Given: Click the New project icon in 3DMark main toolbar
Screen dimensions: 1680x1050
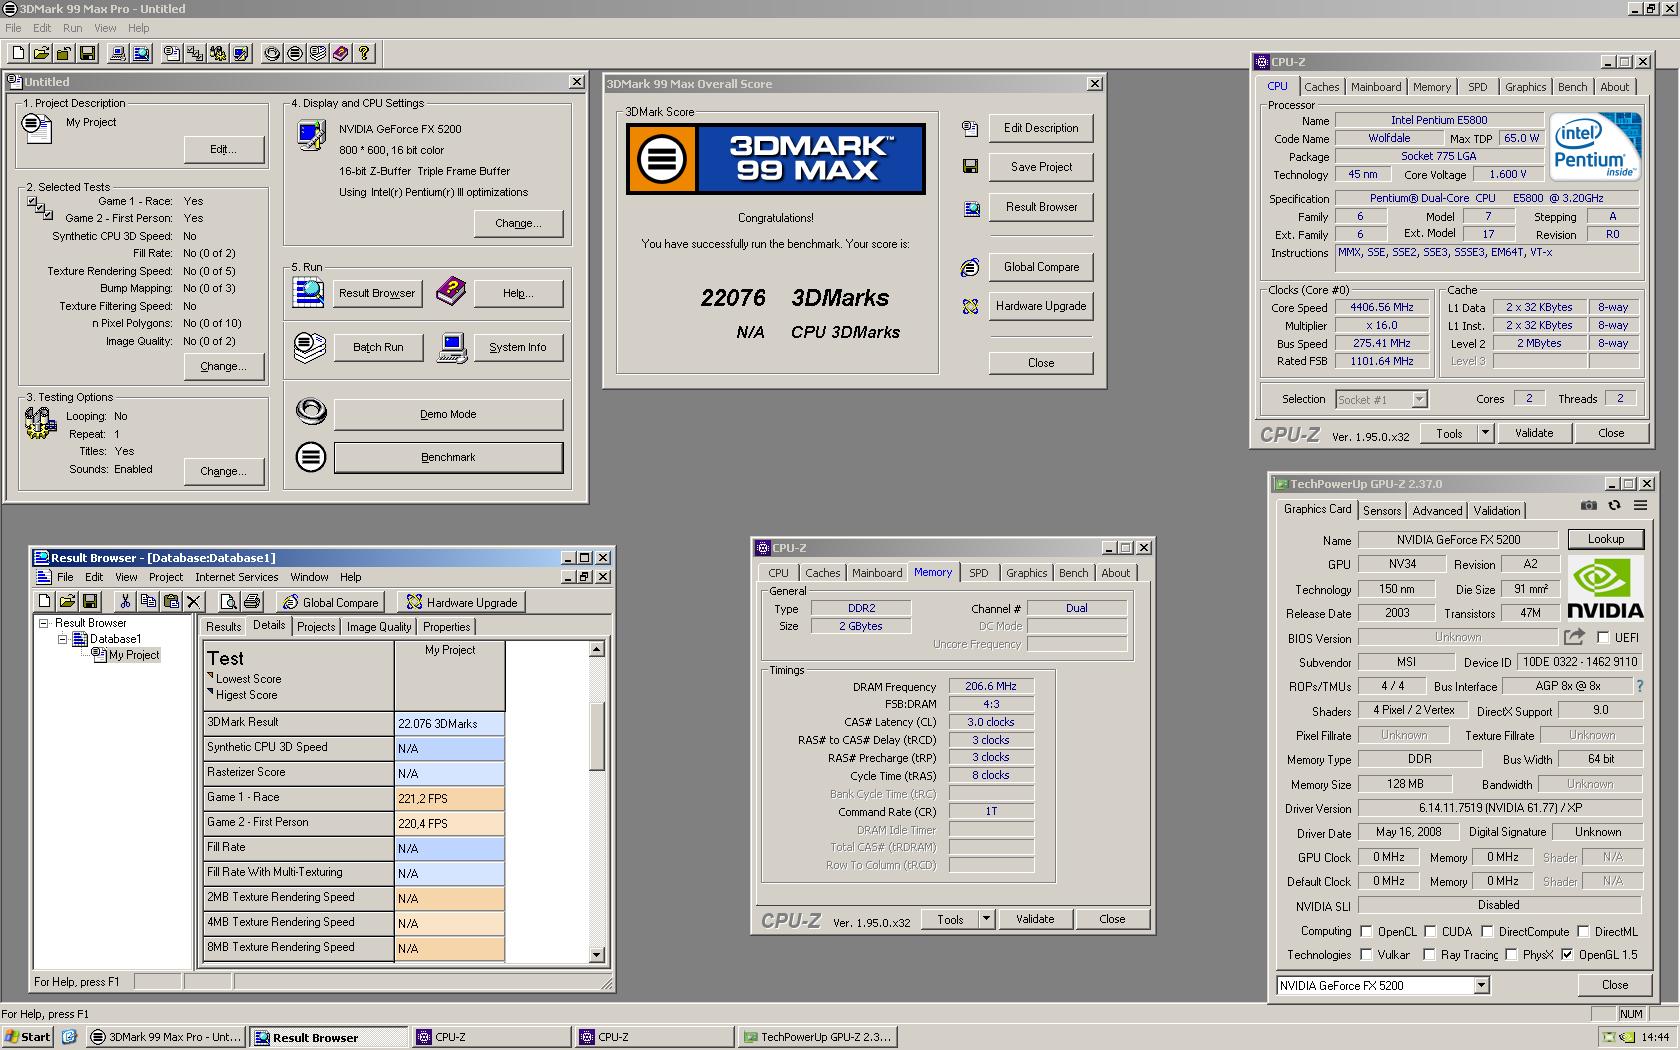Looking at the screenshot, I should pos(18,53).
